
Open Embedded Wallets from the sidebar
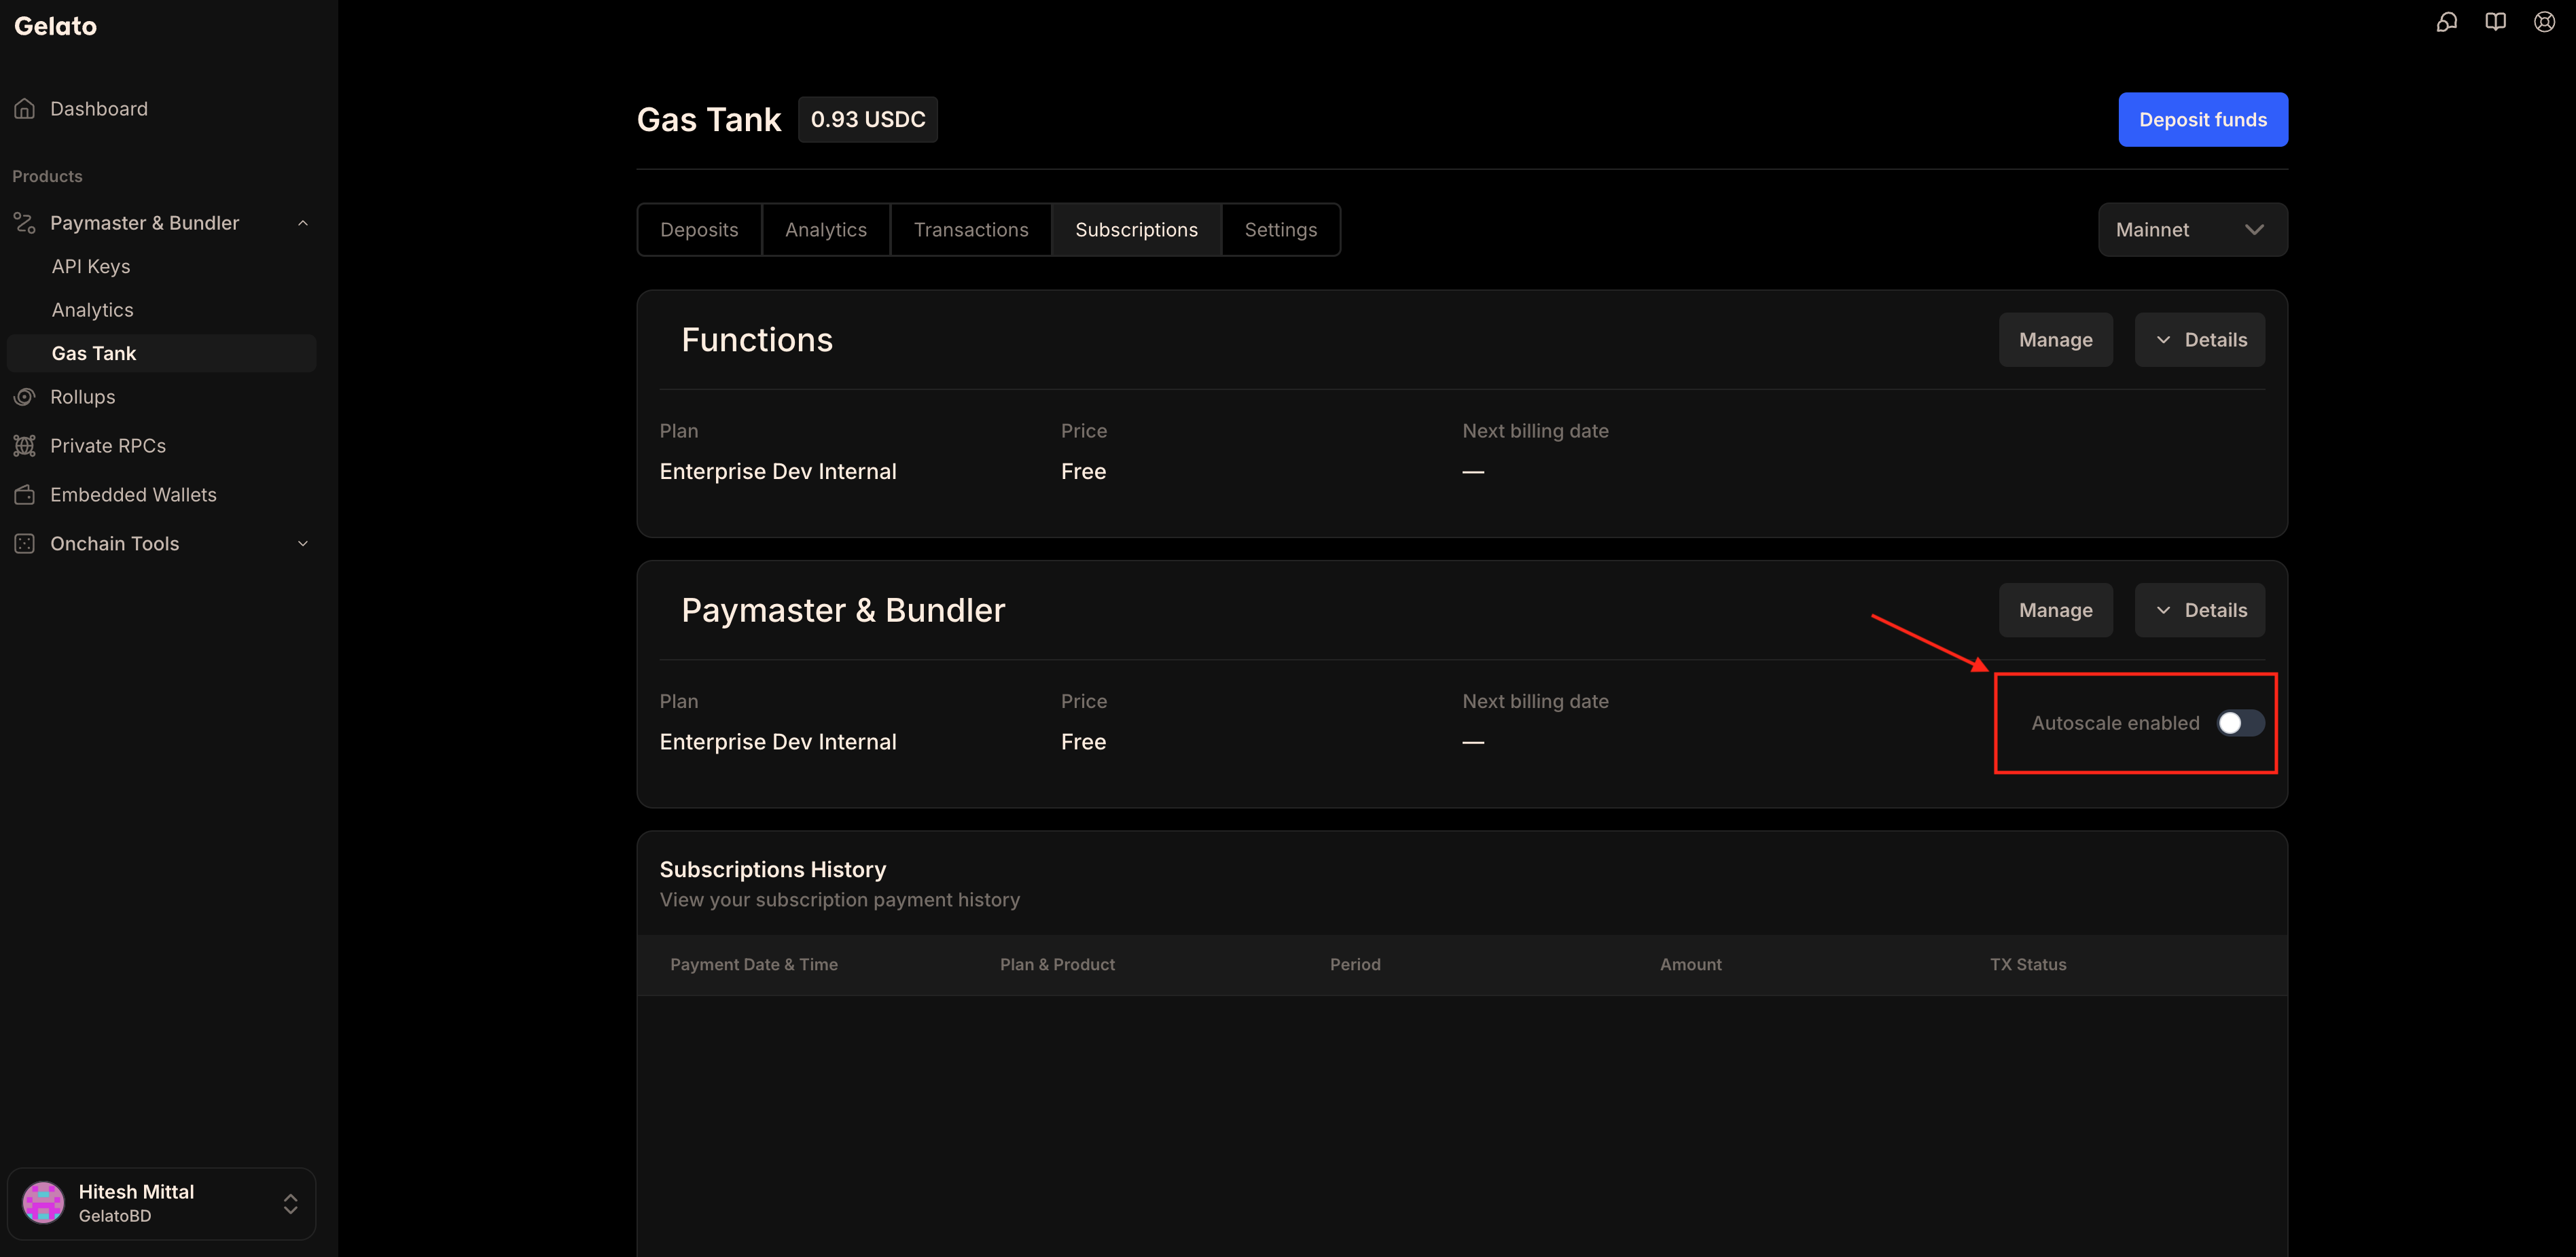pos(133,495)
